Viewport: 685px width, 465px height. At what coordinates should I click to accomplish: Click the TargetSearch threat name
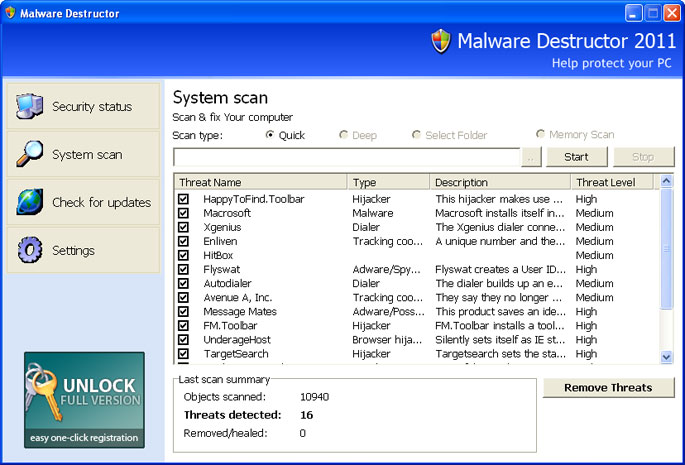click(236, 354)
